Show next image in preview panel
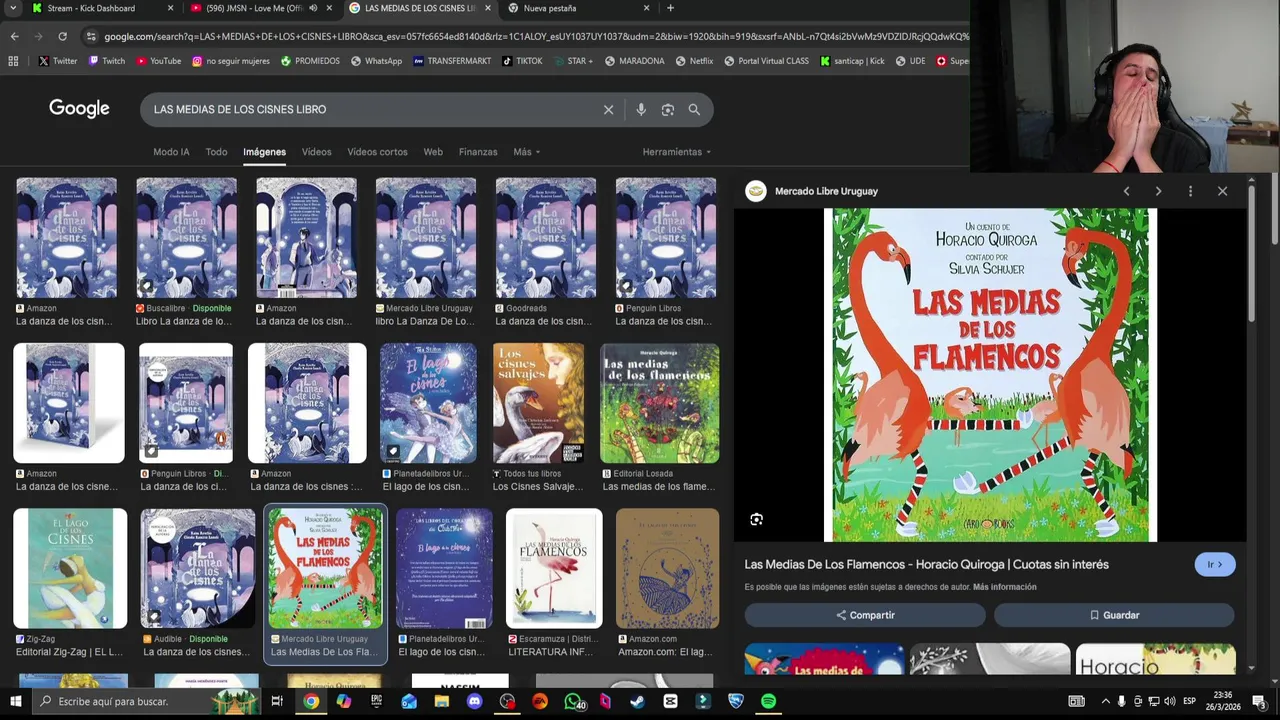1280x720 pixels. coord(1158,191)
